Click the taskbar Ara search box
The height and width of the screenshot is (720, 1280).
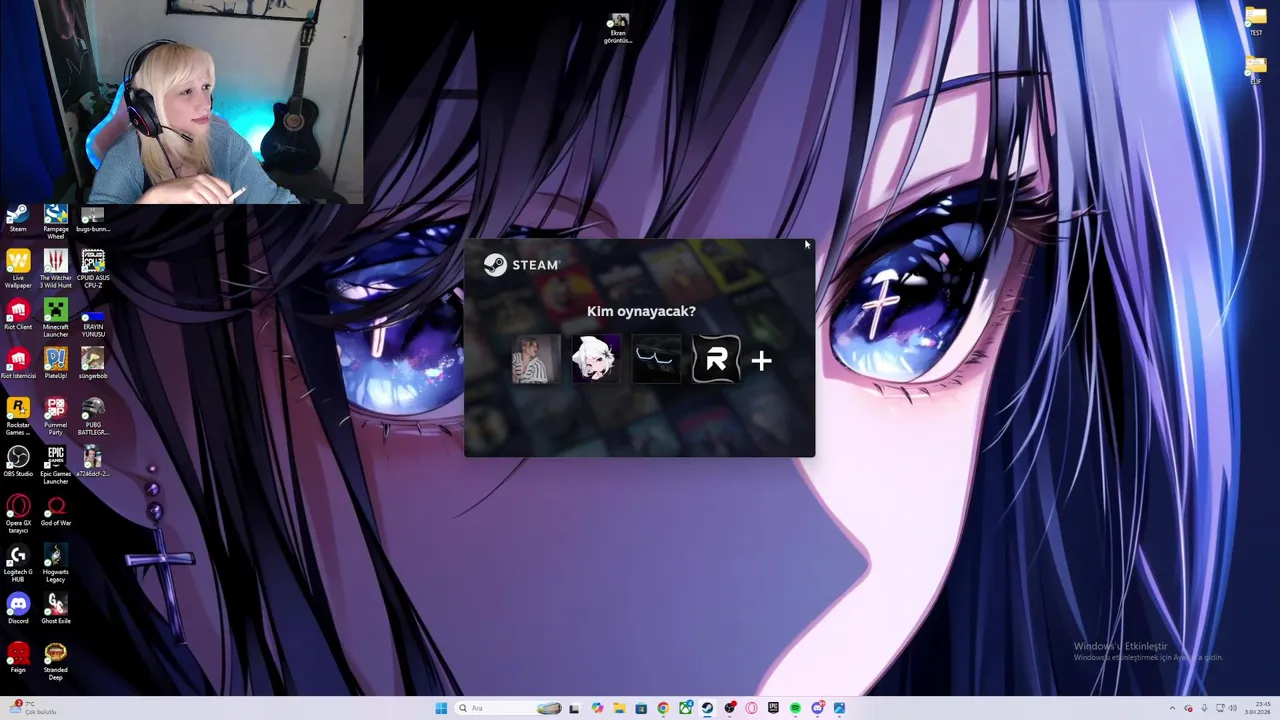pos(508,708)
